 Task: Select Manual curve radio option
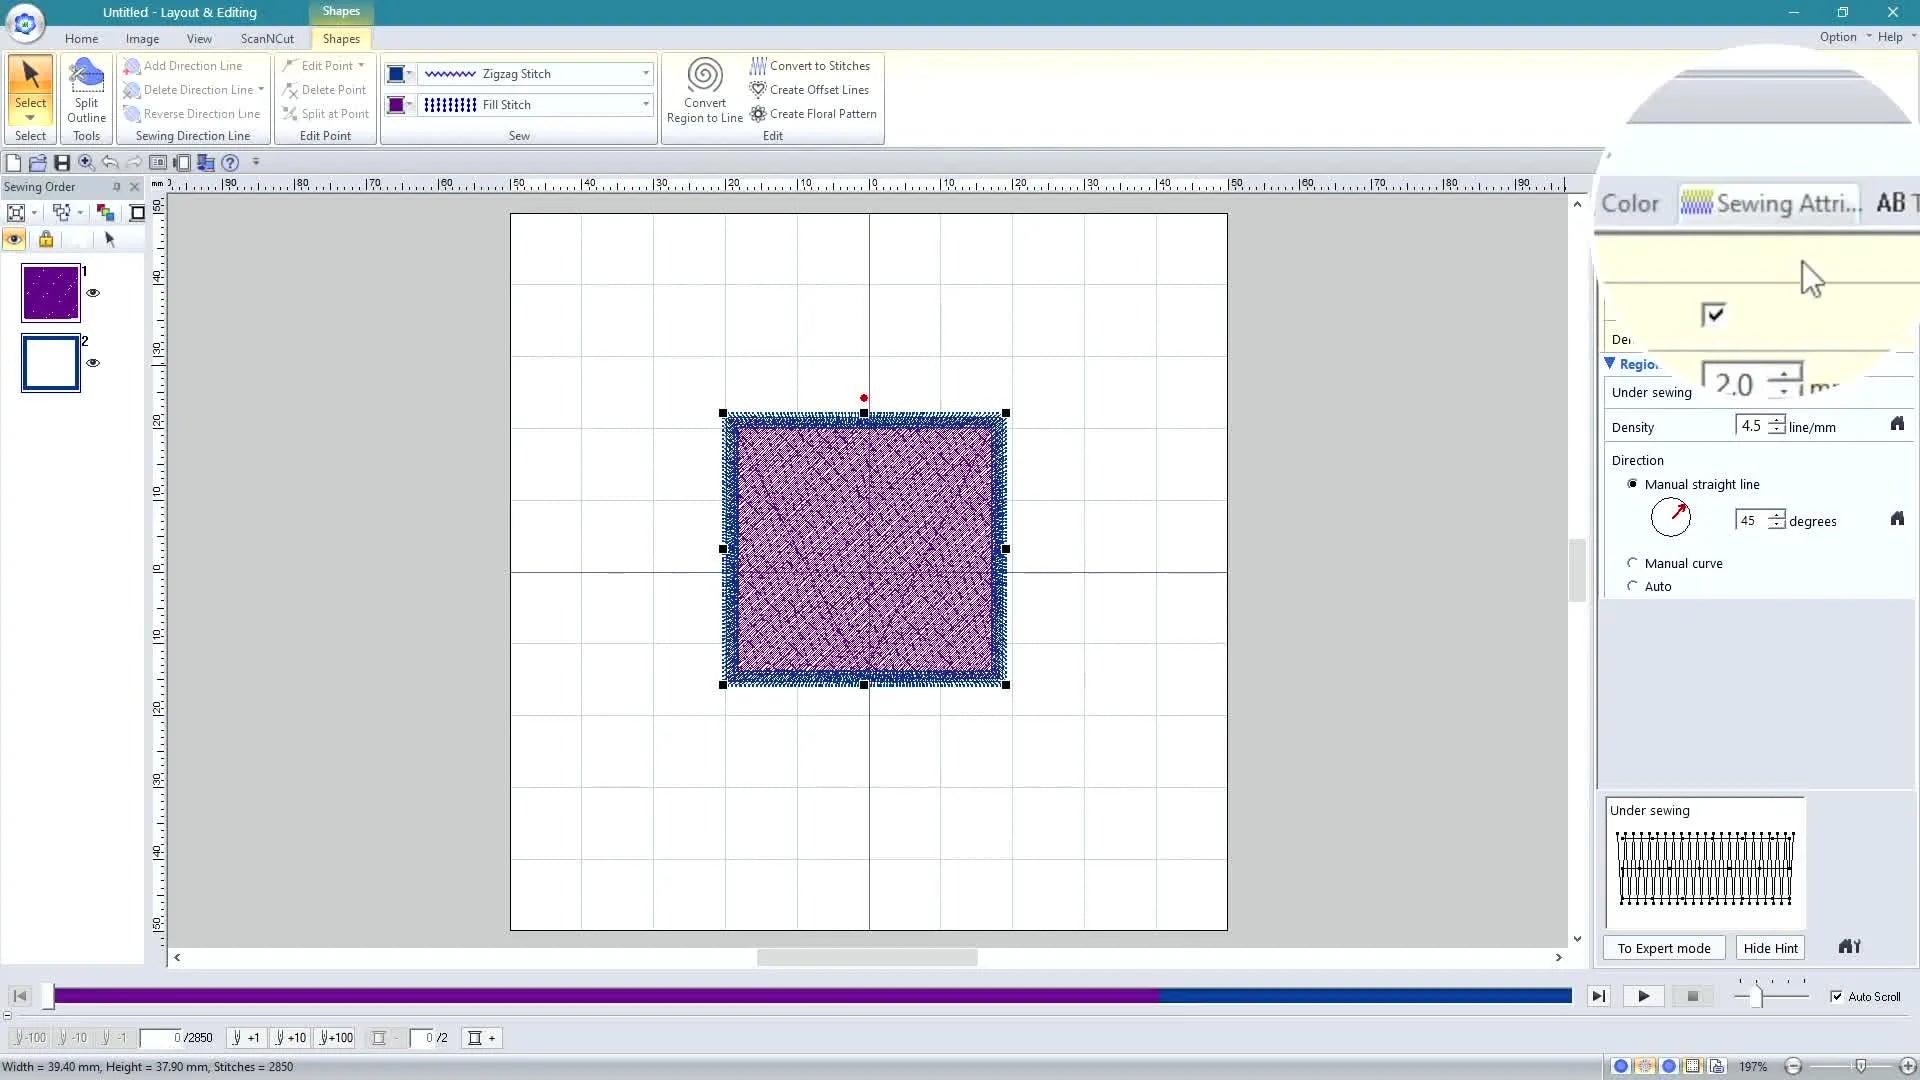coord(1632,563)
